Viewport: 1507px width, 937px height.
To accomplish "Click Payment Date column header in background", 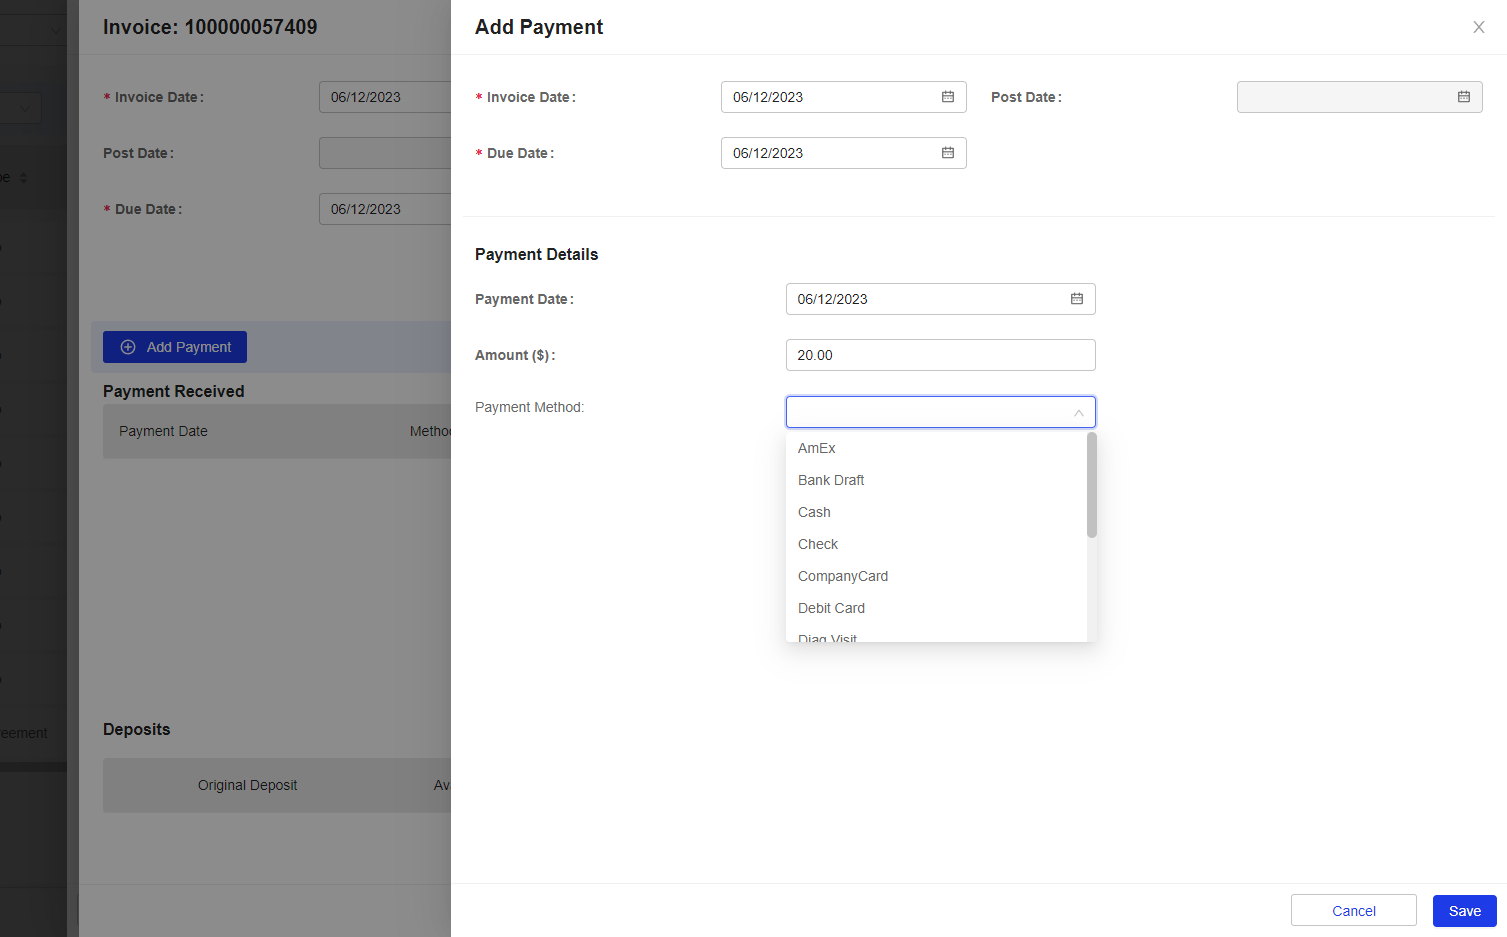I will pyautogui.click(x=163, y=431).
